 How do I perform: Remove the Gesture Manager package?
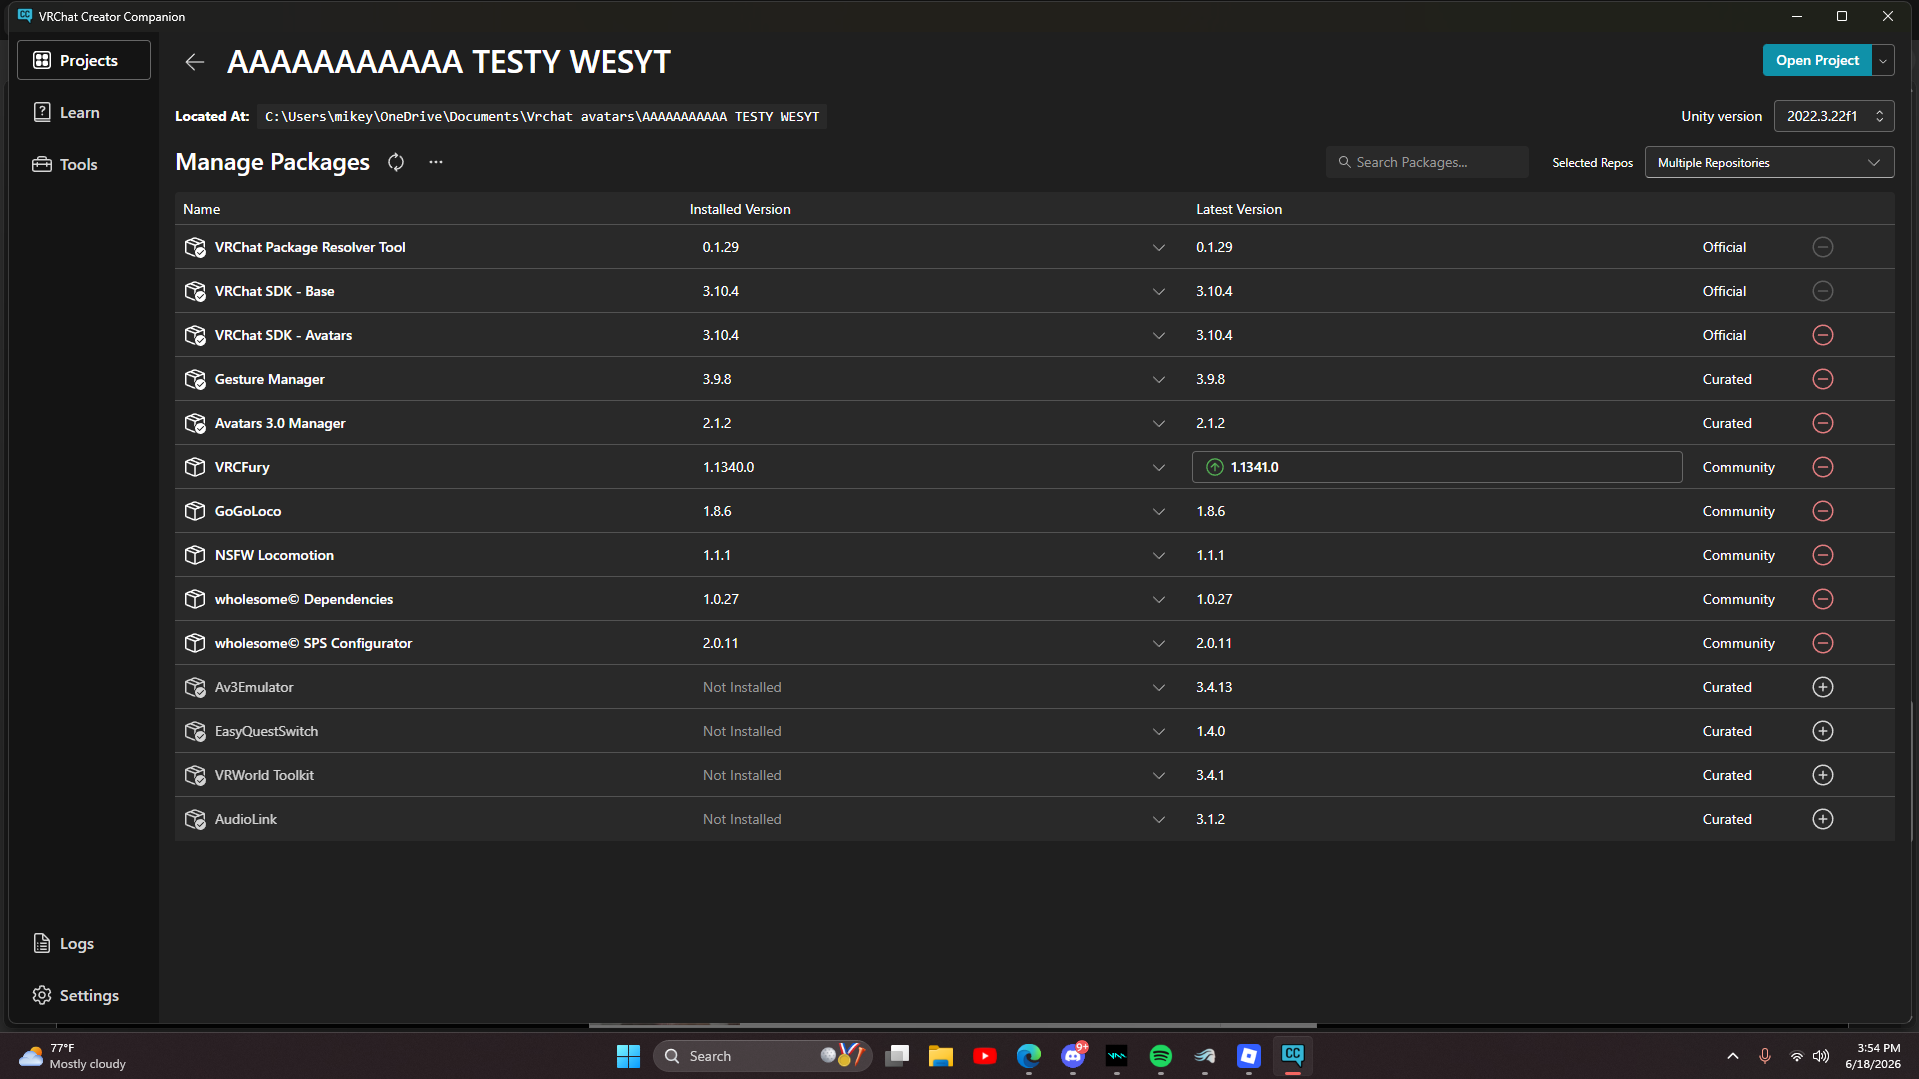coord(1823,379)
